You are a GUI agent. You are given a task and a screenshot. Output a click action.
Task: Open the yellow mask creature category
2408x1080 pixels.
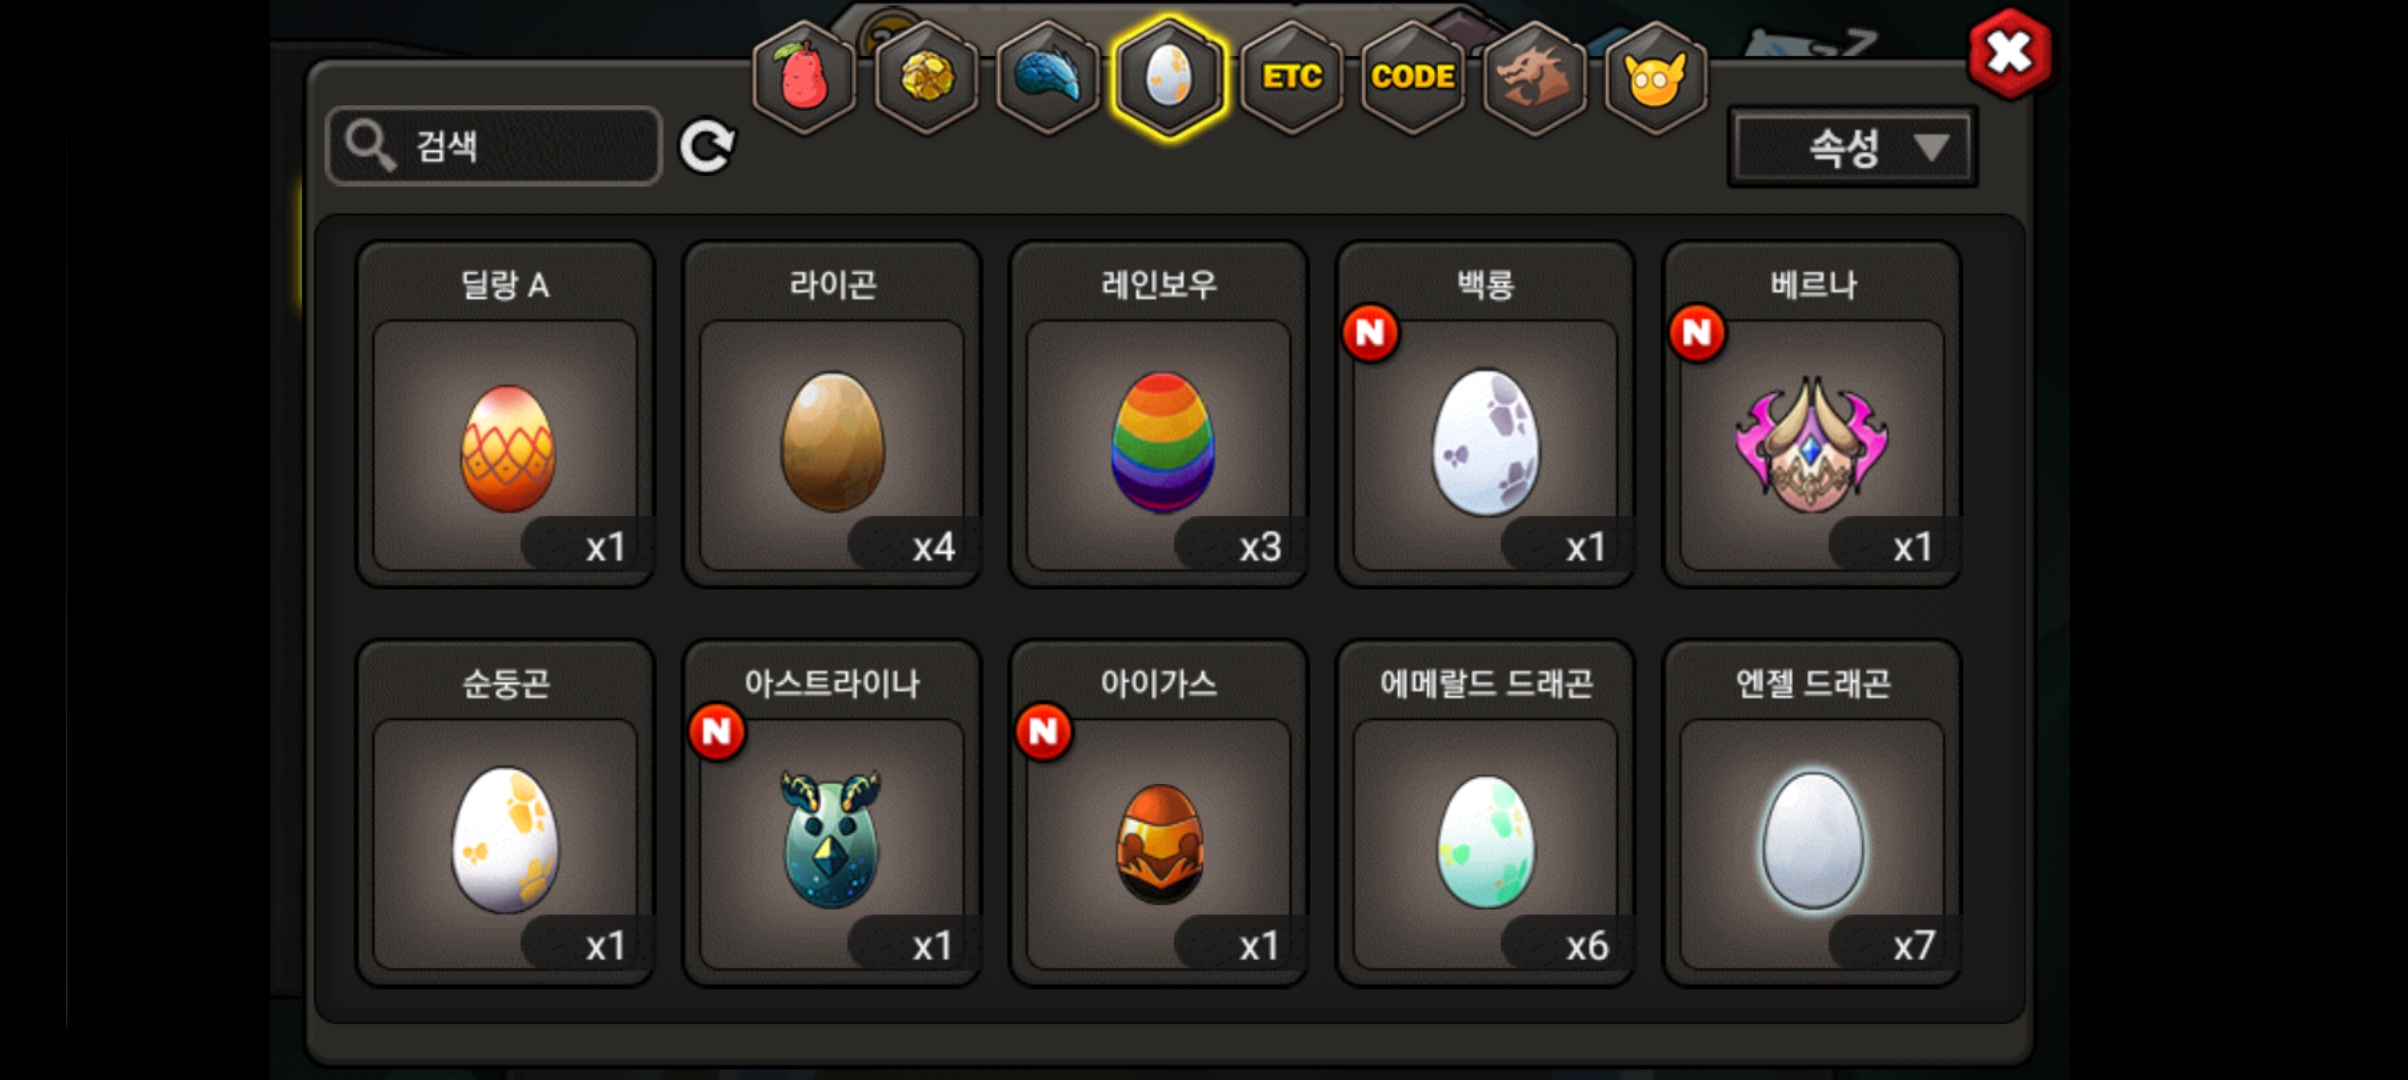click(x=1656, y=78)
